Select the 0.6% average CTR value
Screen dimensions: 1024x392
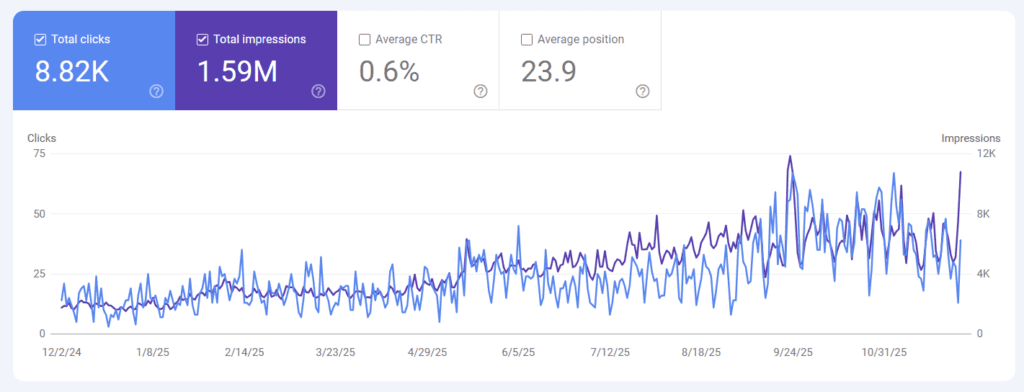tap(389, 71)
